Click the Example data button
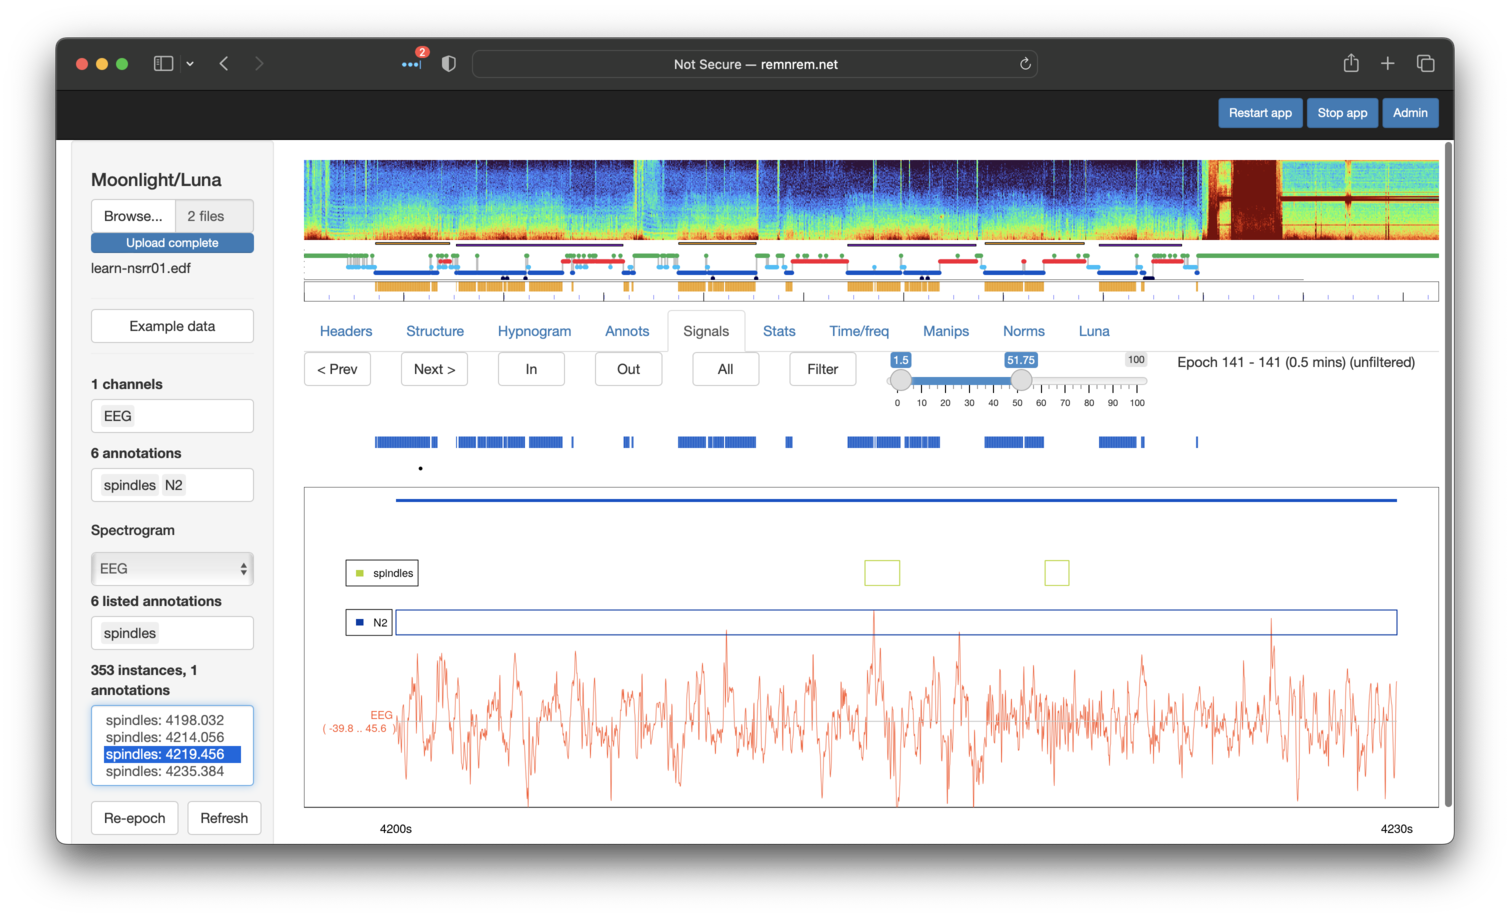Image resolution: width=1510 pixels, height=918 pixels. click(172, 326)
